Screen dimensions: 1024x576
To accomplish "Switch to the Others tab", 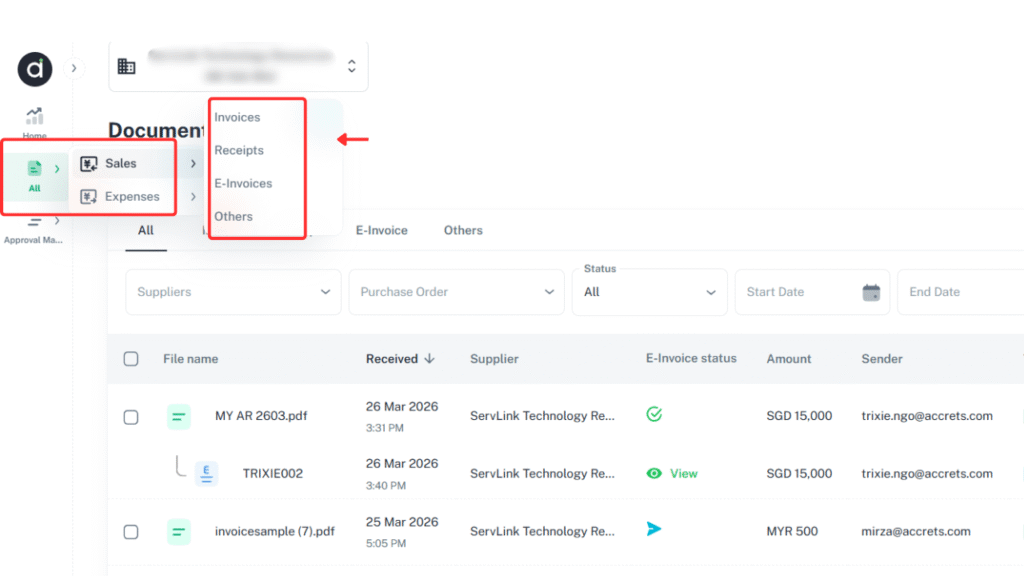I will [x=463, y=230].
